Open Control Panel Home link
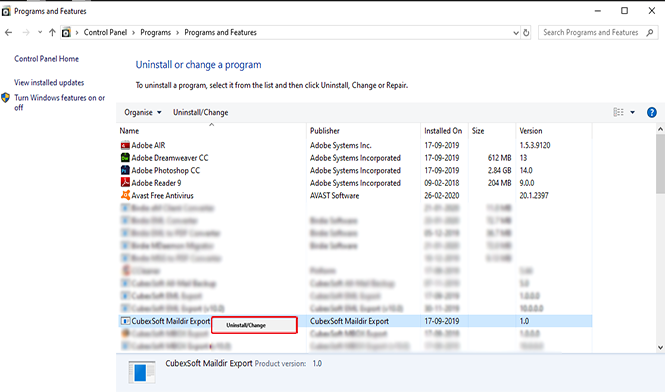The width and height of the screenshot is (665, 392). tap(47, 59)
